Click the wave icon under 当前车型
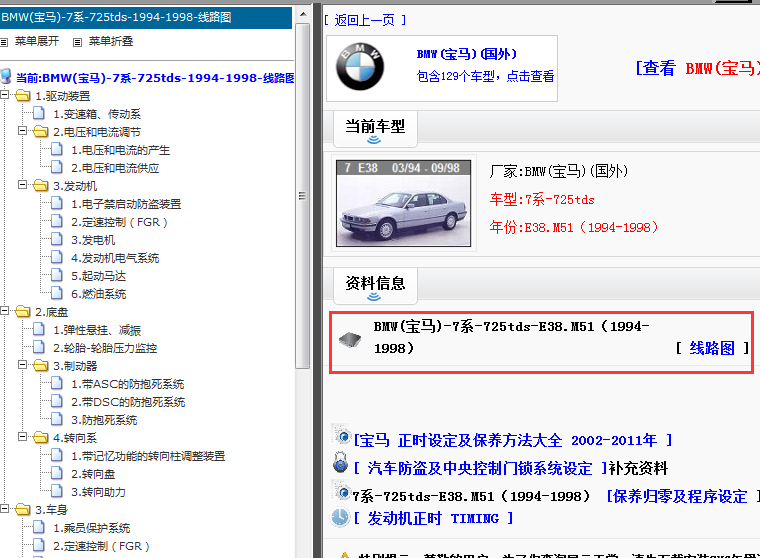This screenshot has height=558, width=760. tap(374, 140)
